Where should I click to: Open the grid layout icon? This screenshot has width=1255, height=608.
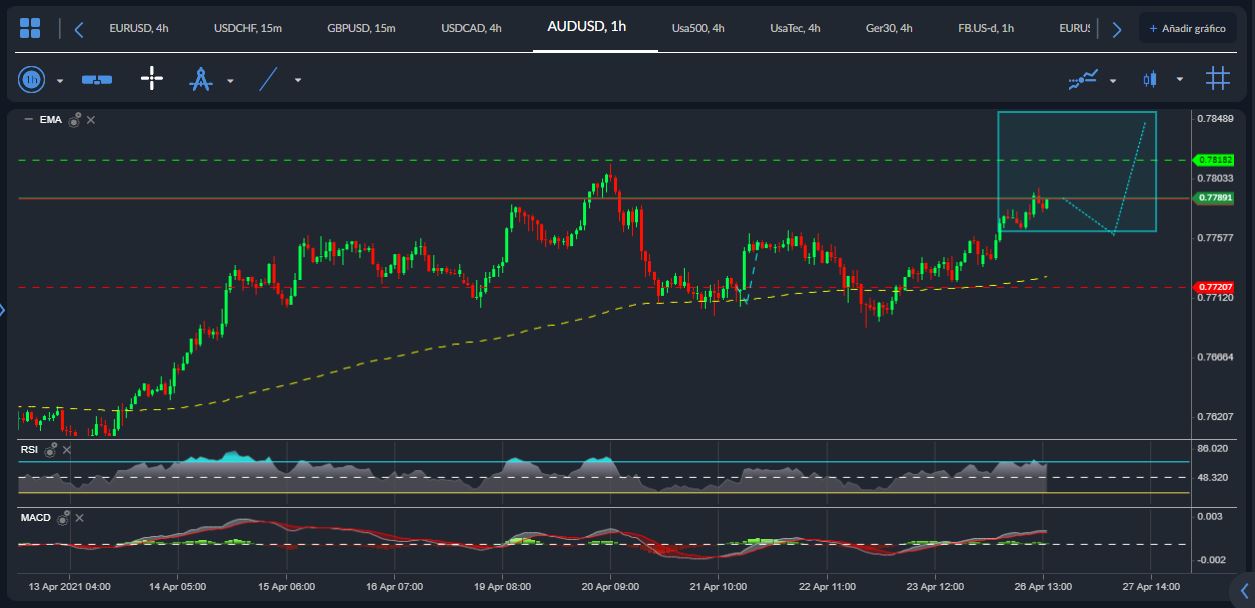pos(1219,78)
